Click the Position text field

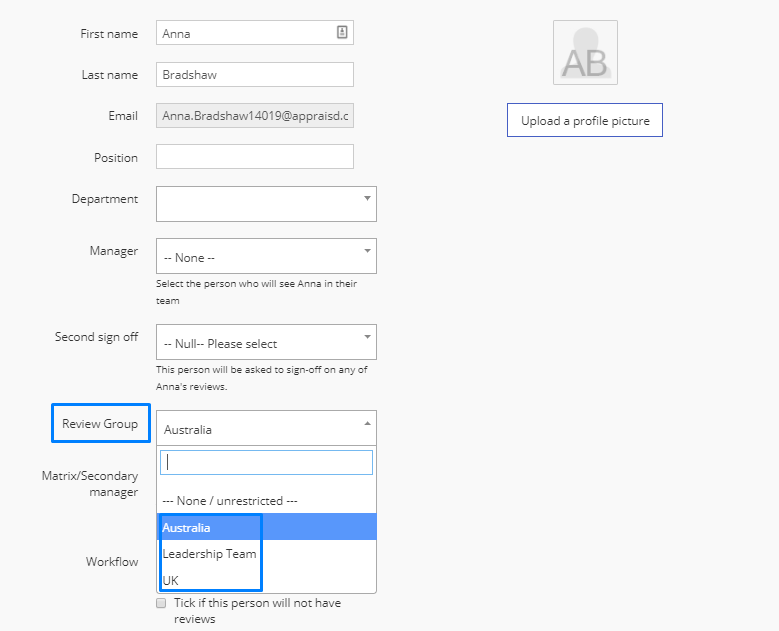[254, 157]
